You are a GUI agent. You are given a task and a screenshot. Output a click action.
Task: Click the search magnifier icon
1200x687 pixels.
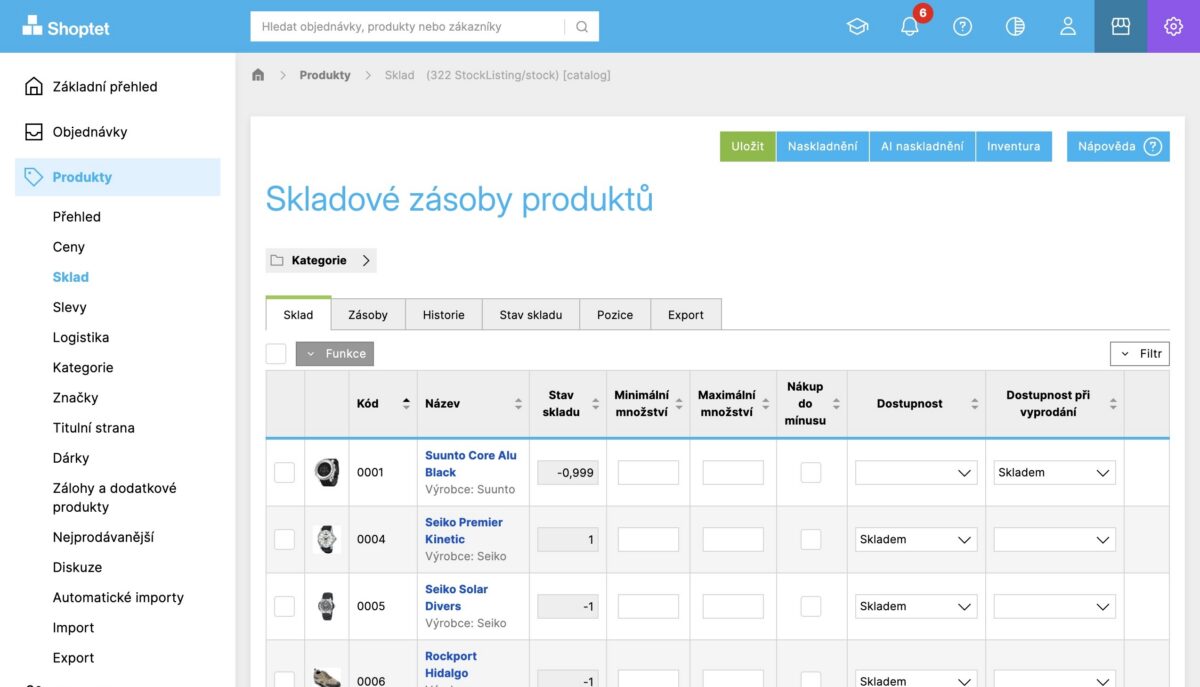[x=582, y=27]
